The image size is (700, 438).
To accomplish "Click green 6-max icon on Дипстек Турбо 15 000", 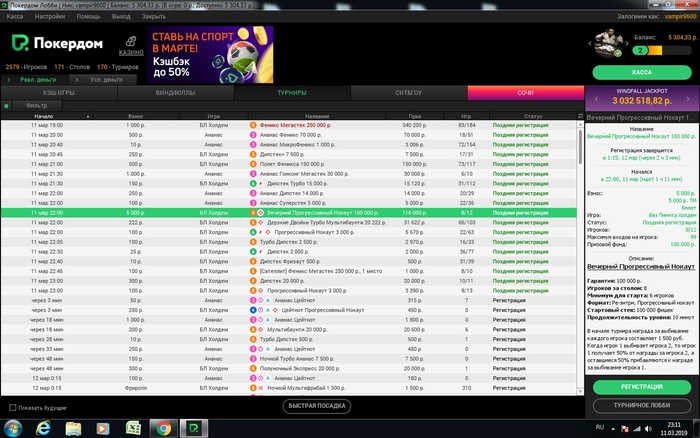I will [253, 184].
